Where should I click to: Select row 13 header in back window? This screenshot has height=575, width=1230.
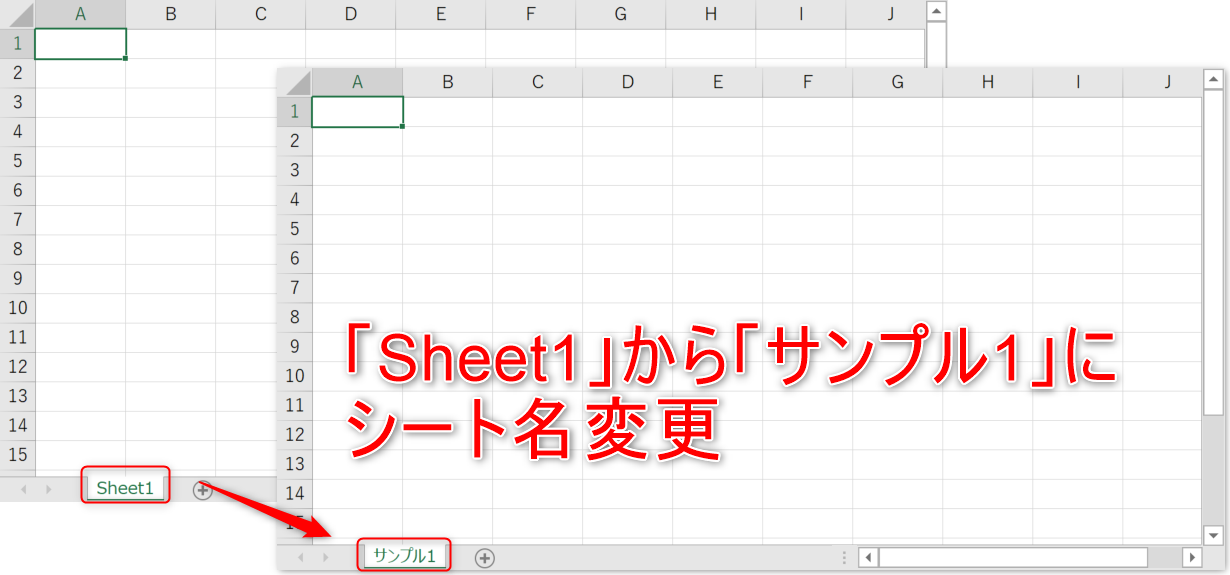point(17,396)
